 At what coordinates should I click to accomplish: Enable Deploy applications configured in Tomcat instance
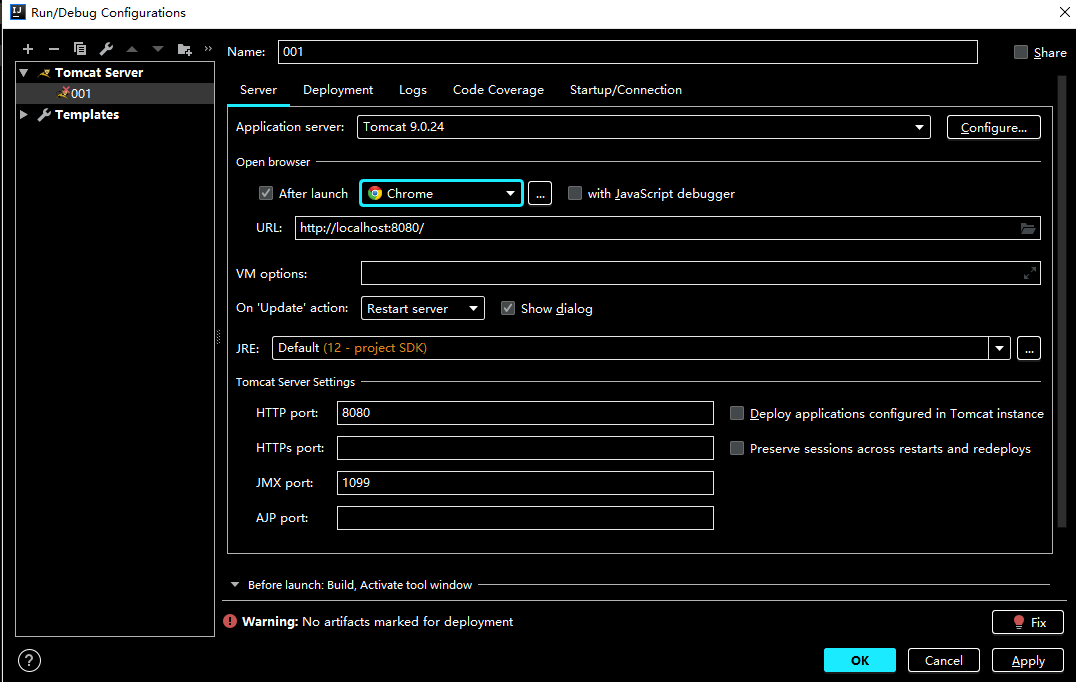[736, 413]
